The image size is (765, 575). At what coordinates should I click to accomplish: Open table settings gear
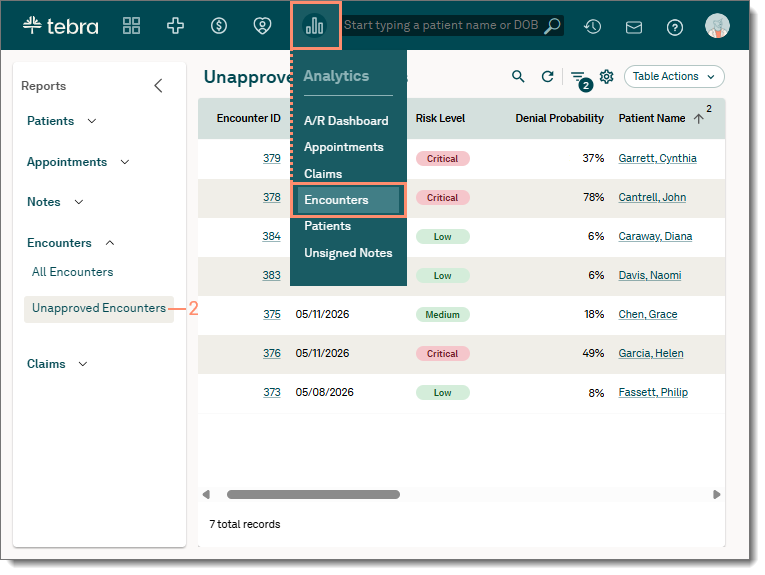[x=606, y=77]
